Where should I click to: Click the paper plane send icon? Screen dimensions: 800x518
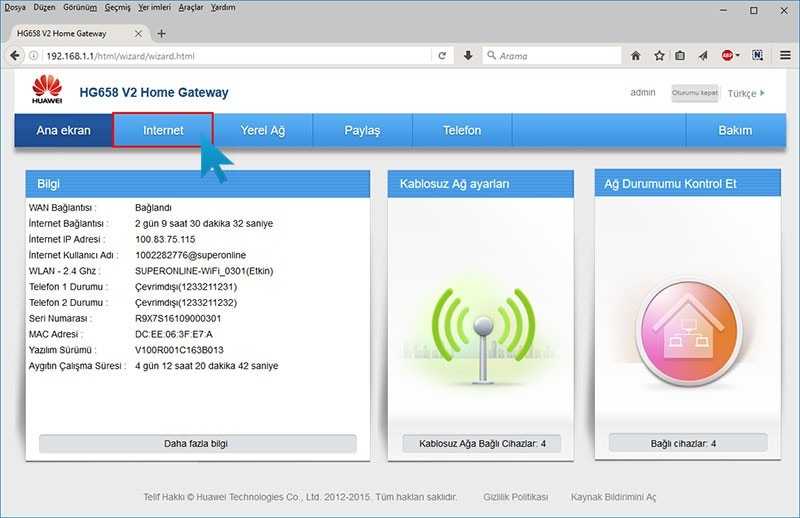point(703,56)
